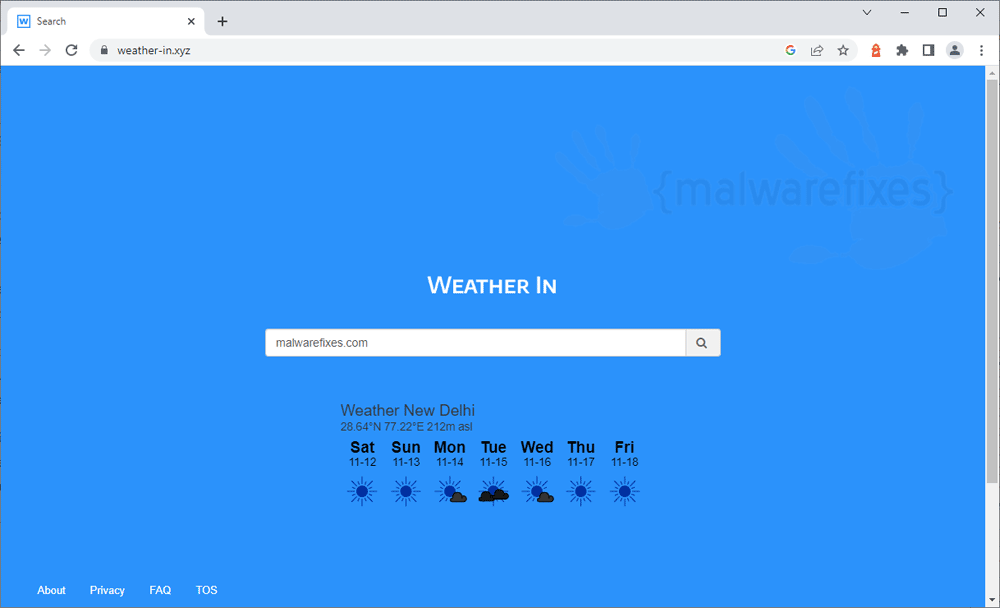Click Friday 11-18 sunny icon
The height and width of the screenshot is (608, 1000).
[x=624, y=491]
